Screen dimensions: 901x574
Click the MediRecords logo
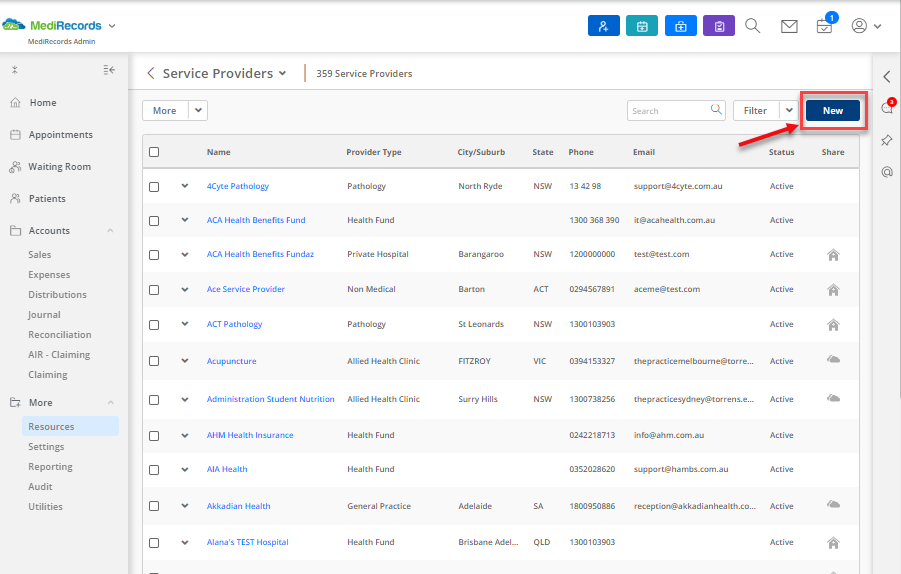pyautogui.click(x=52, y=25)
